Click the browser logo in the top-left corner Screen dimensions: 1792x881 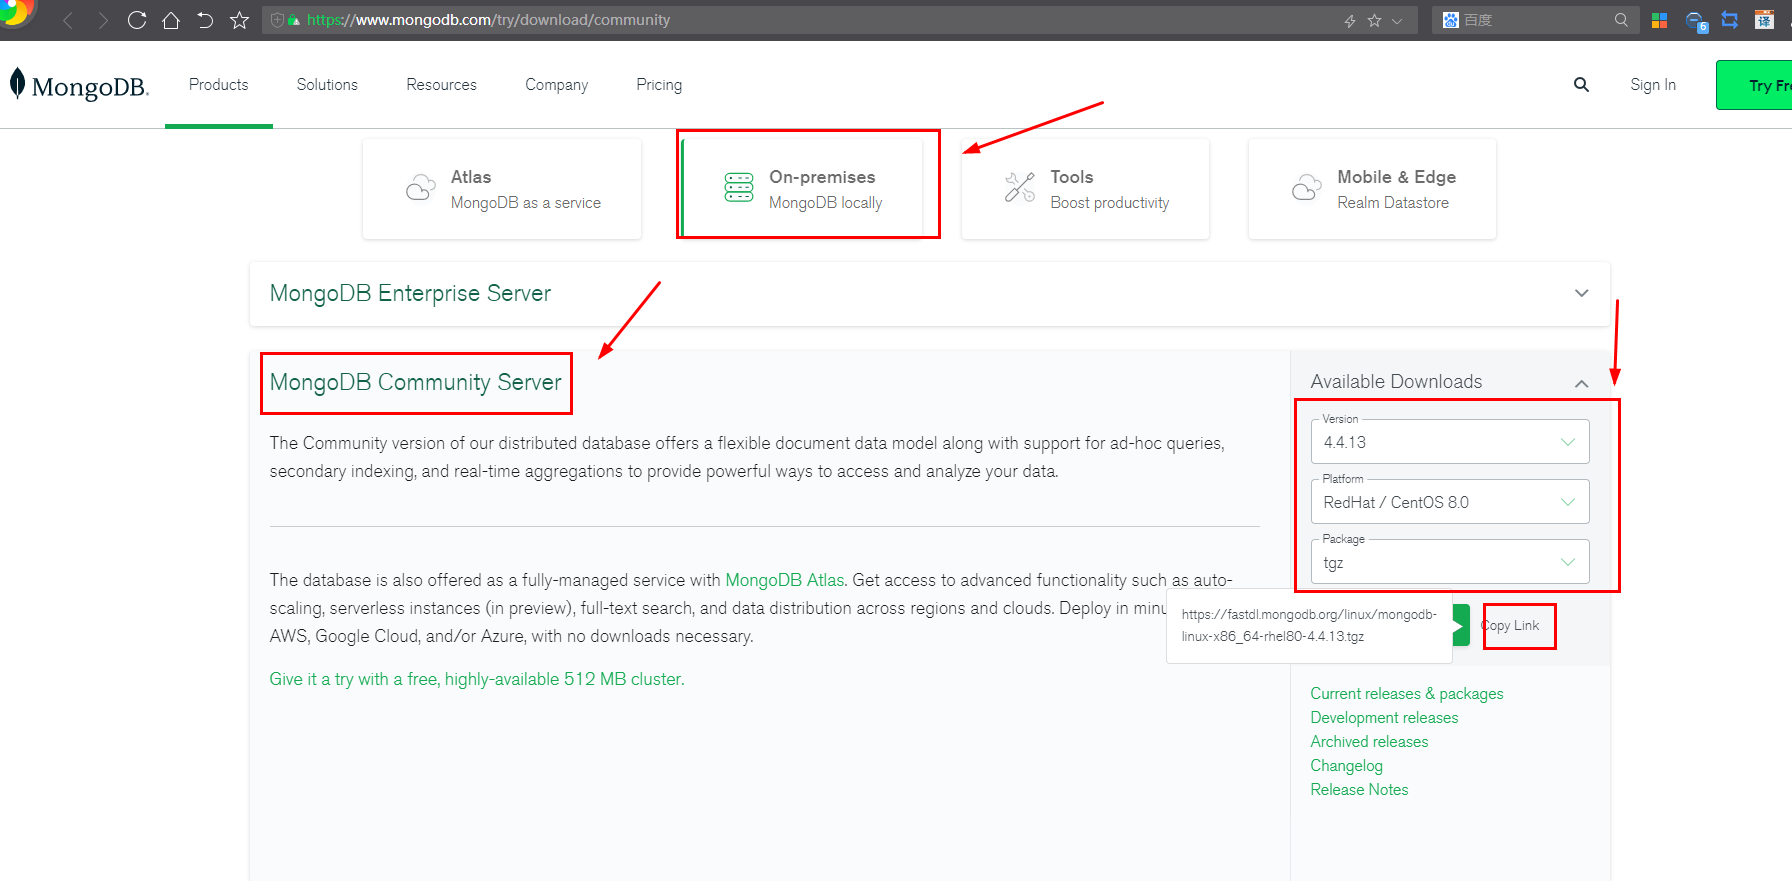point(14,12)
